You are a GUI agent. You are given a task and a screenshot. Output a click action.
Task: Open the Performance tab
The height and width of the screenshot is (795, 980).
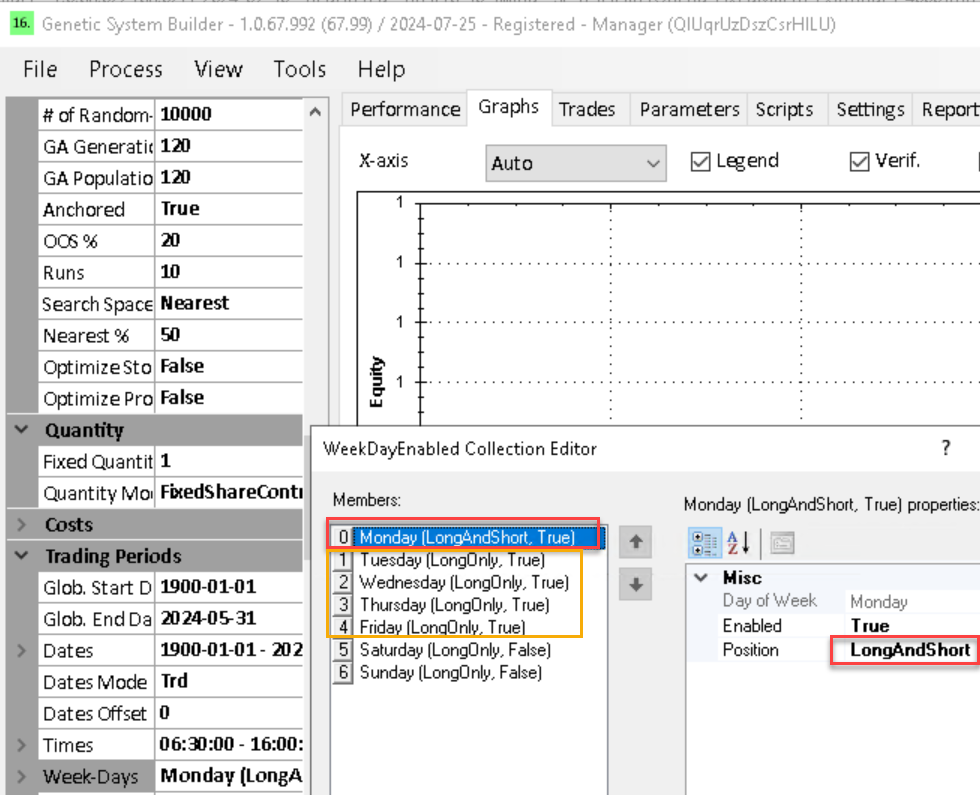coord(405,109)
